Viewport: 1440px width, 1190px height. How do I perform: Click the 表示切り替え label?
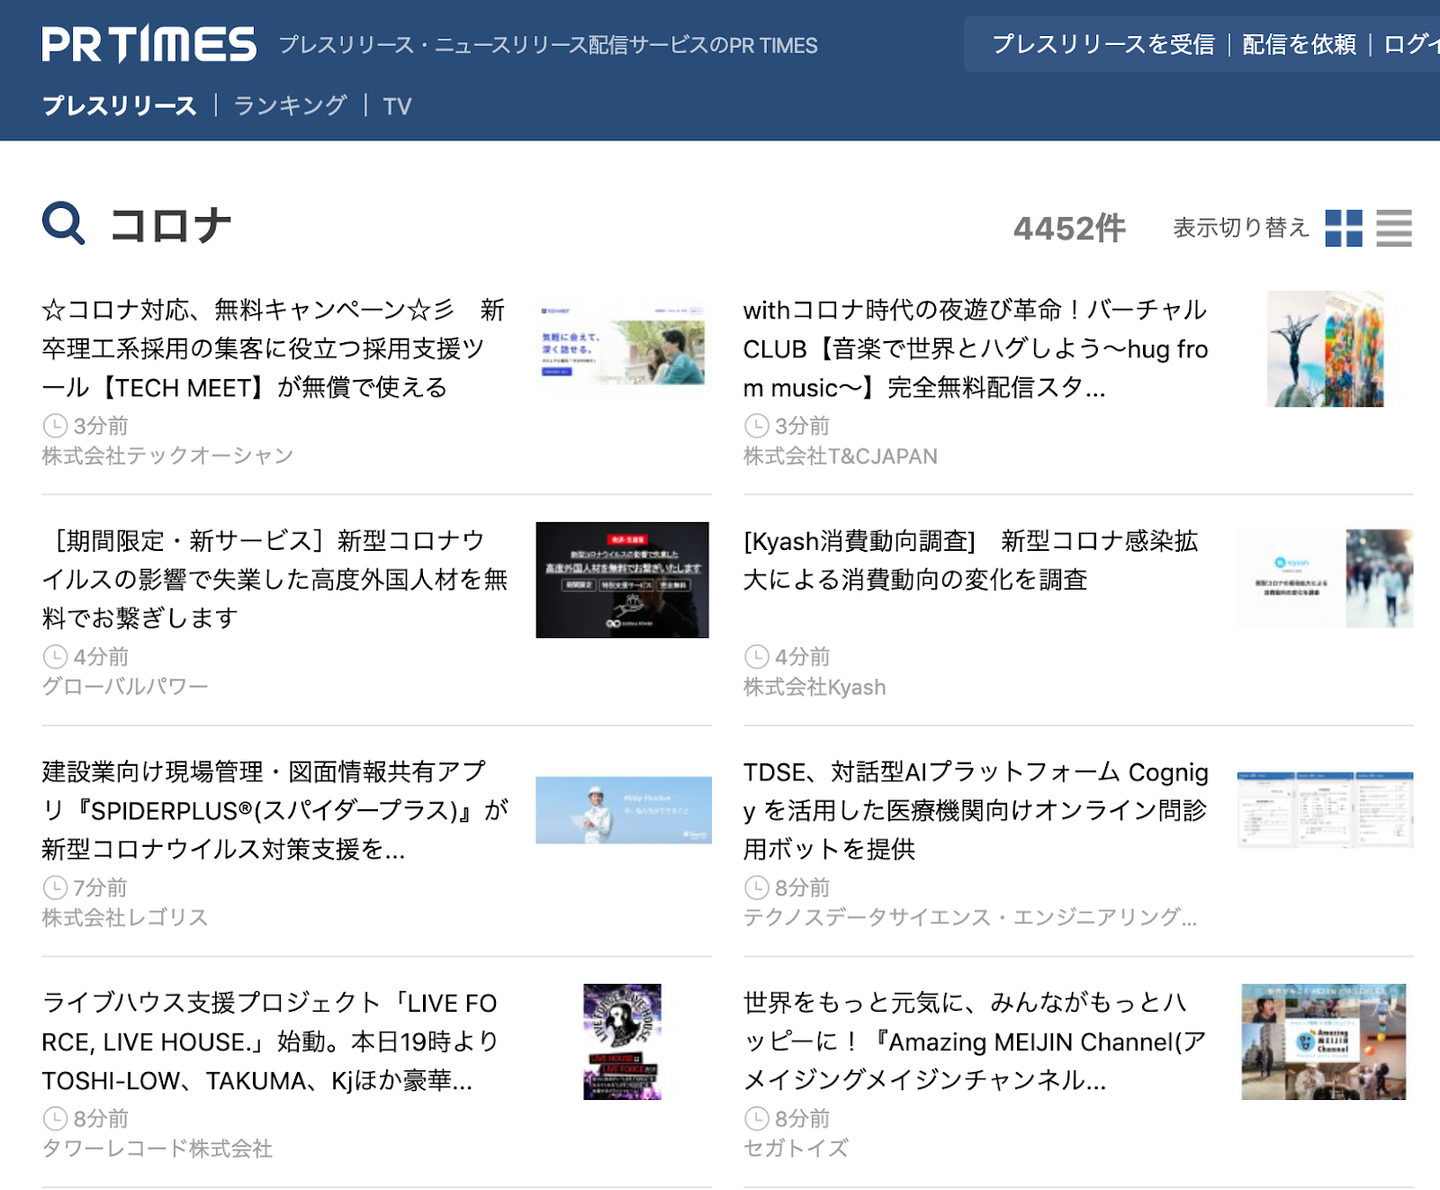tap(1241, 228)
